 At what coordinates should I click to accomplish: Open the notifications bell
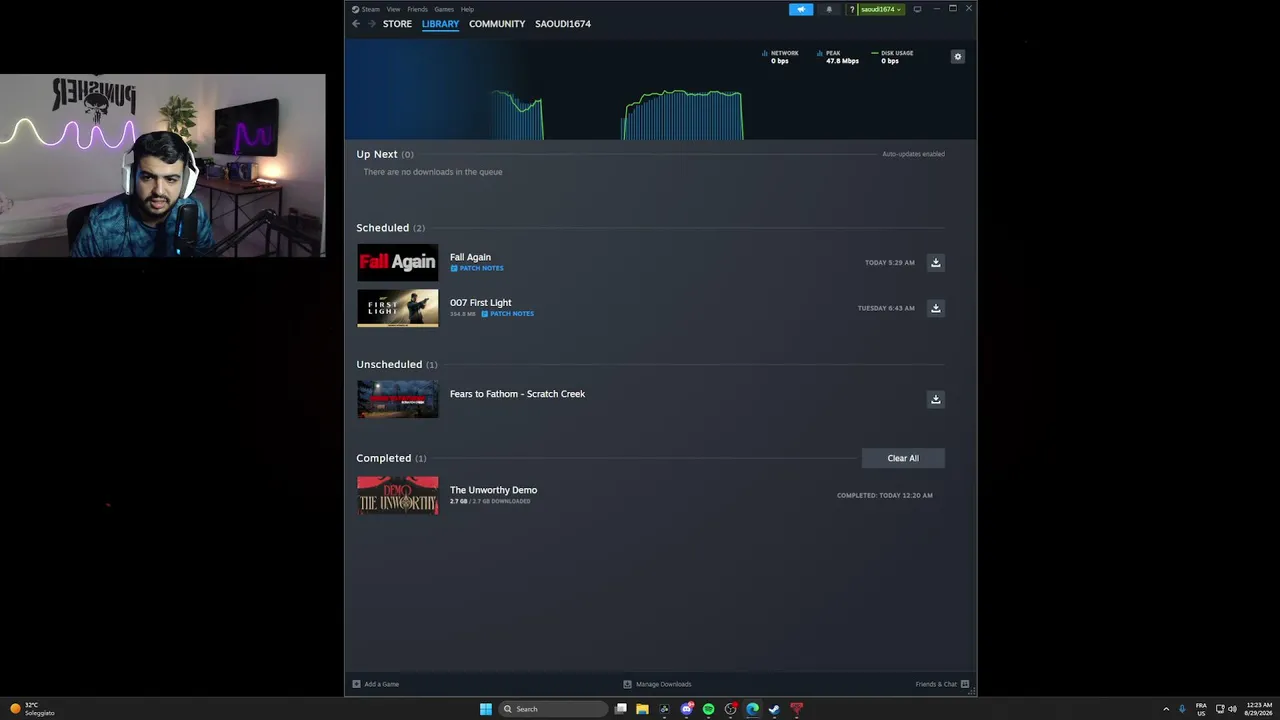(829, 9)
